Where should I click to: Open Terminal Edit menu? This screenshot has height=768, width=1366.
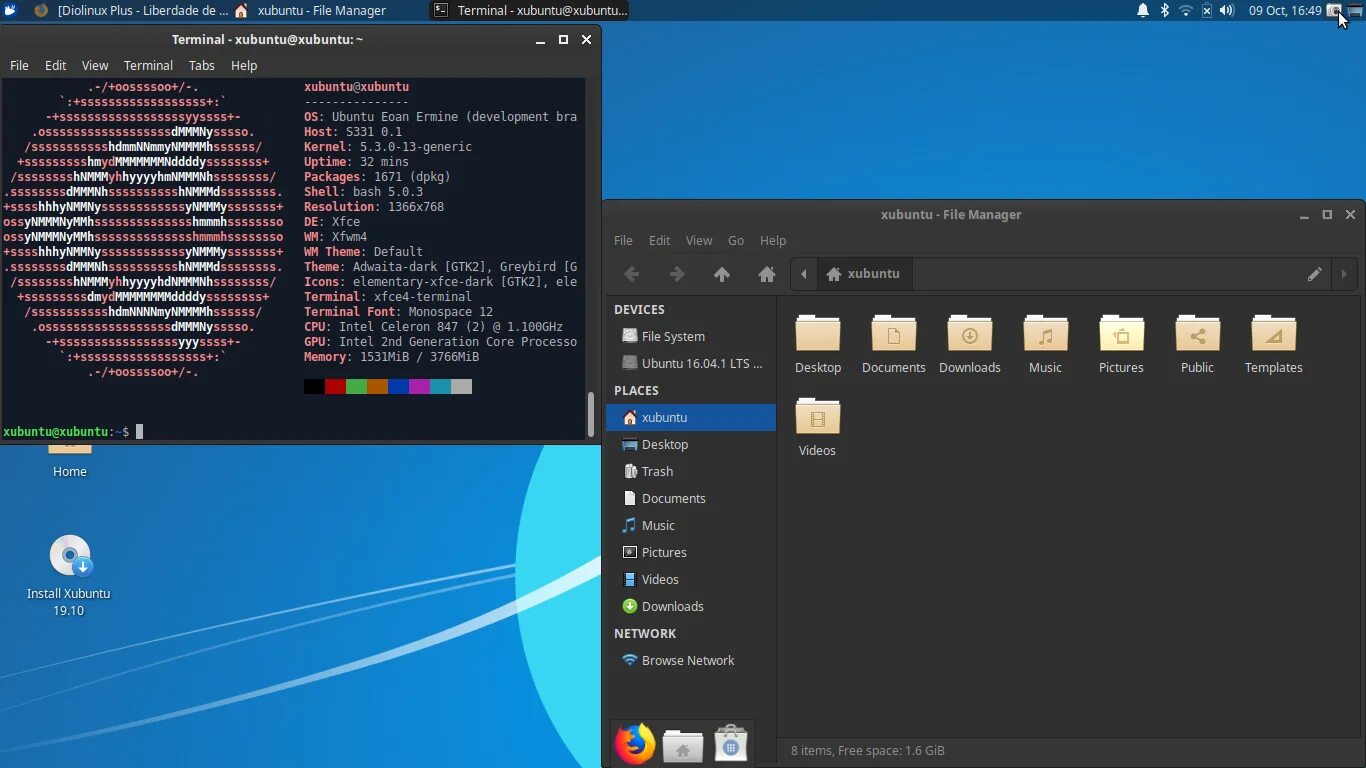coord(55,65)
